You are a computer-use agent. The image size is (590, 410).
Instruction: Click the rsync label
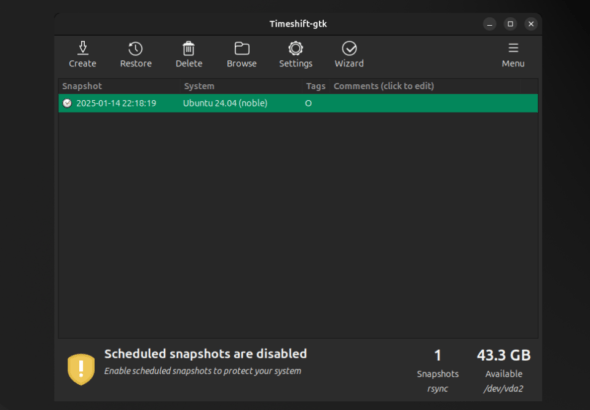[x=438, y=389]
